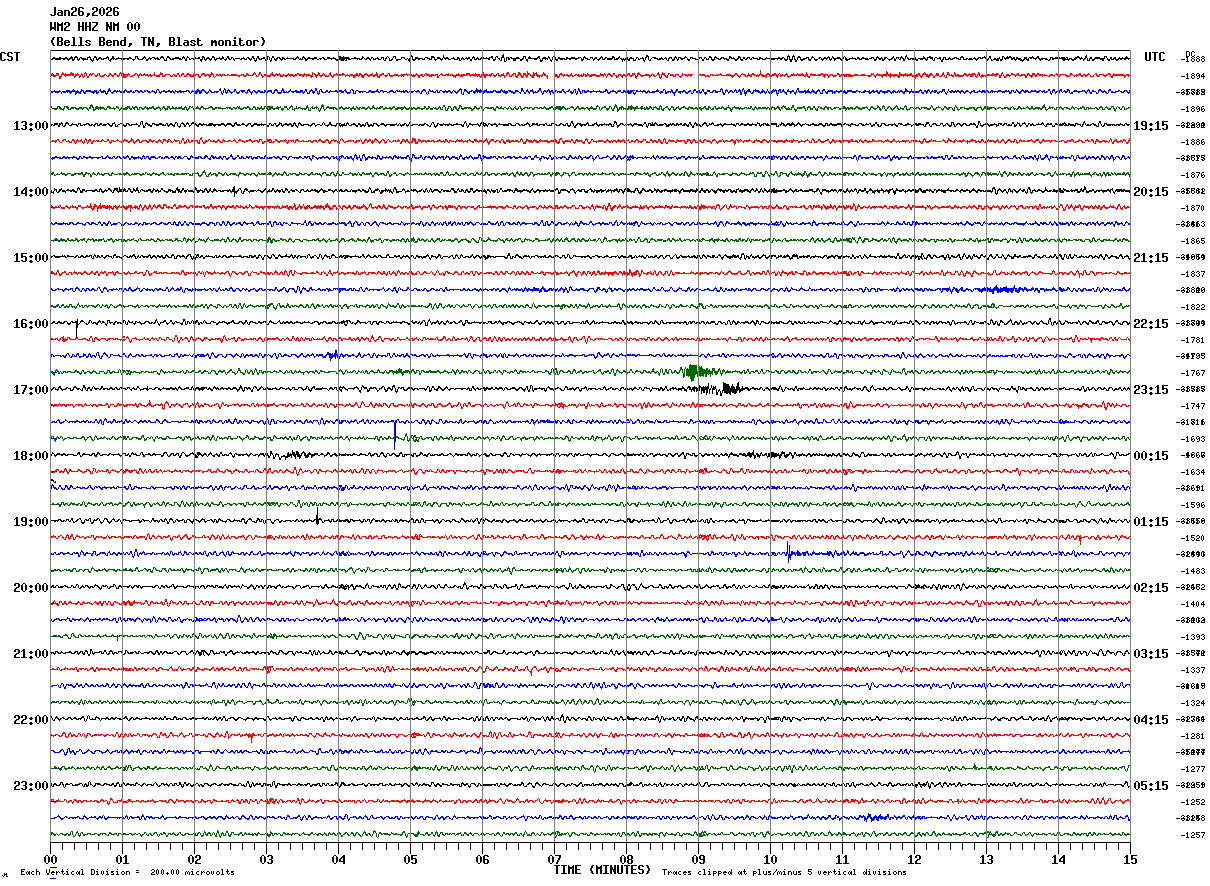The image size is (1210, 886).
Task: Click the 12 minute tick label
Action: 914,859
